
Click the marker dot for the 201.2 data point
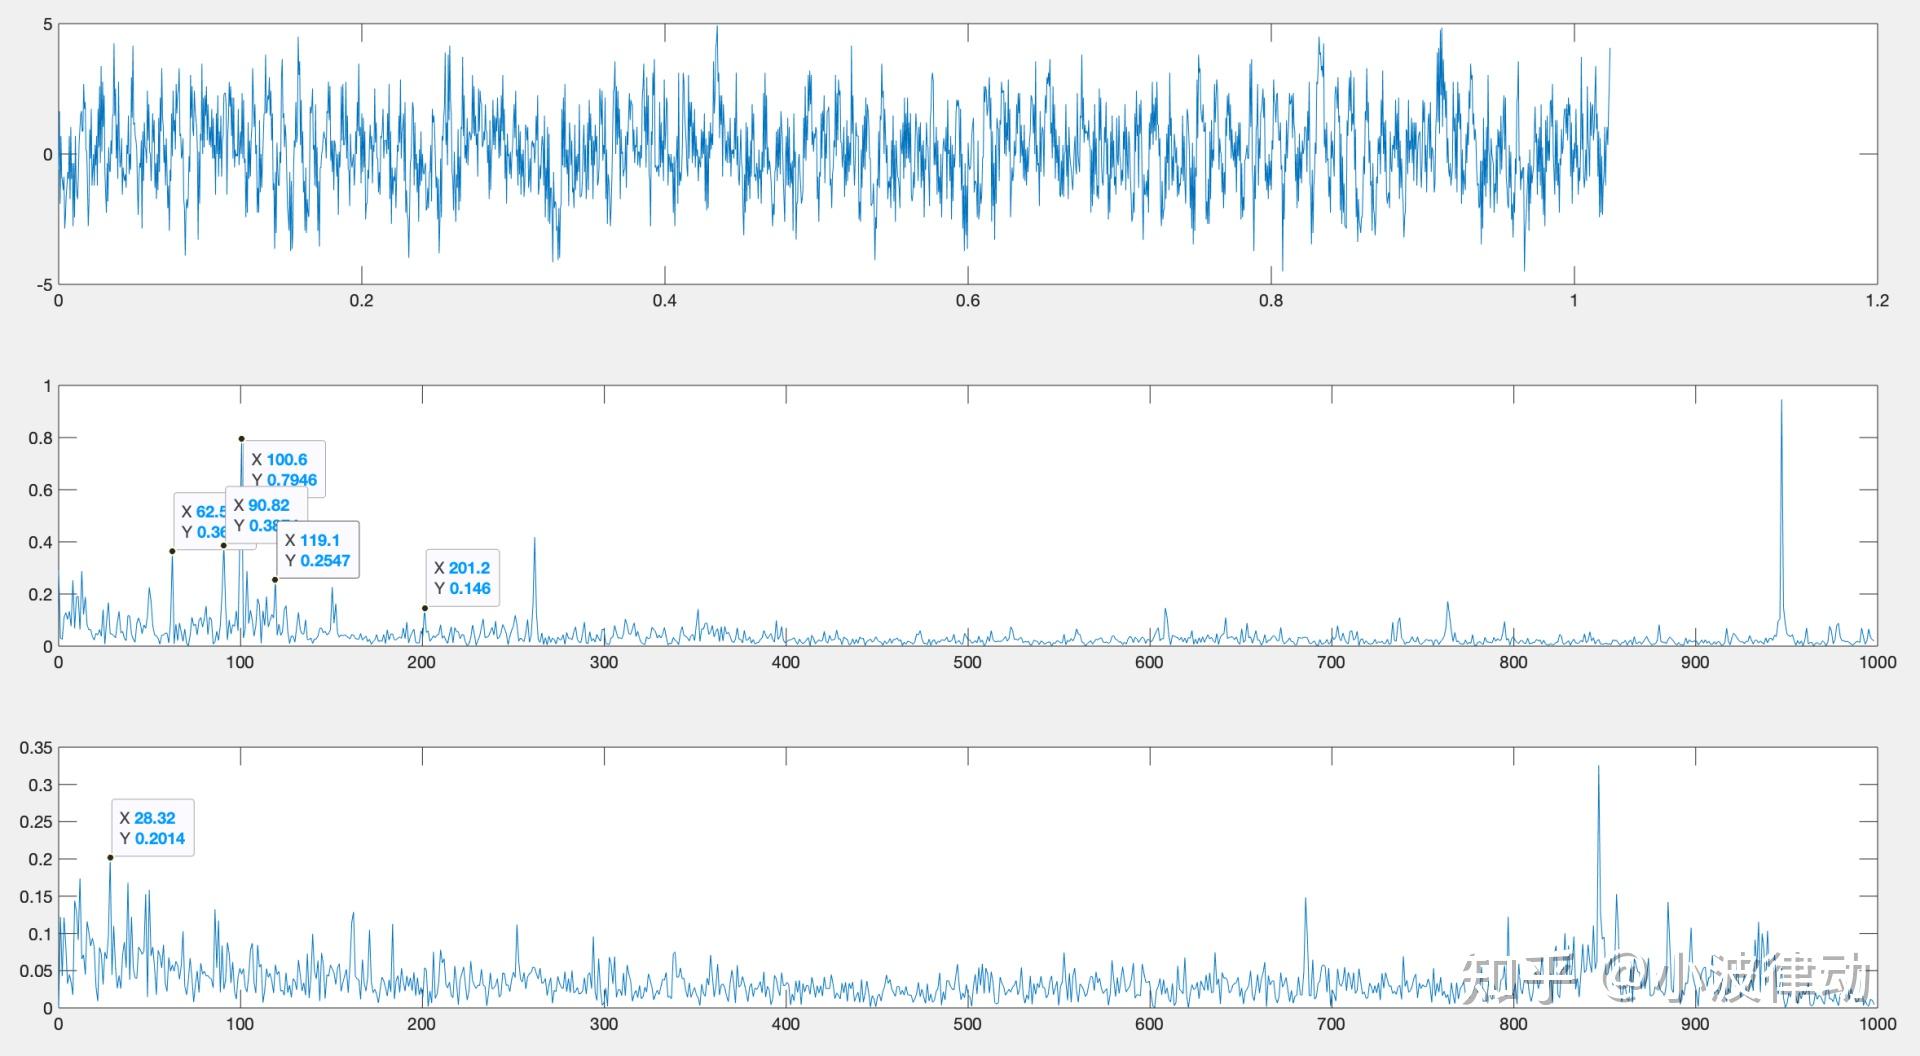point(424,608)
